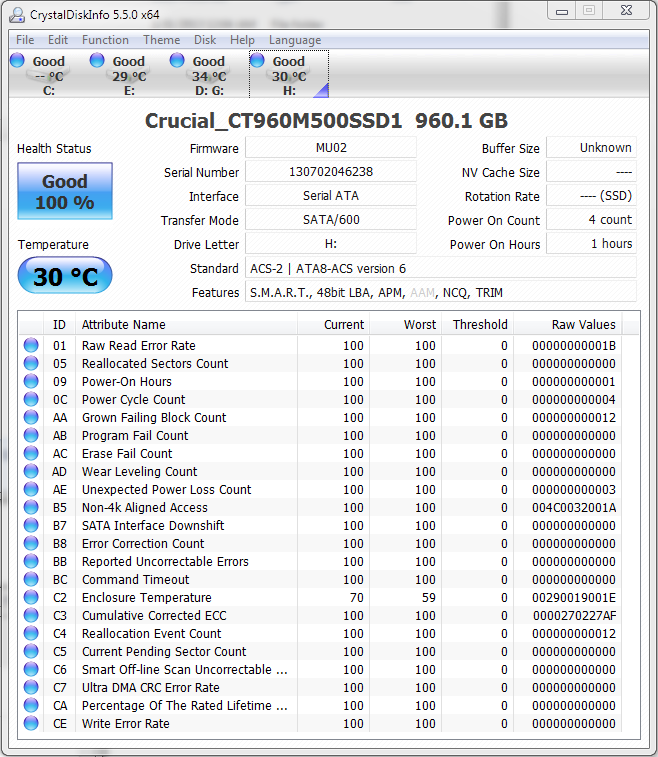658x757 pixels.
Task: Click the Good 100 % health status button
Action: tap(65, 192)
